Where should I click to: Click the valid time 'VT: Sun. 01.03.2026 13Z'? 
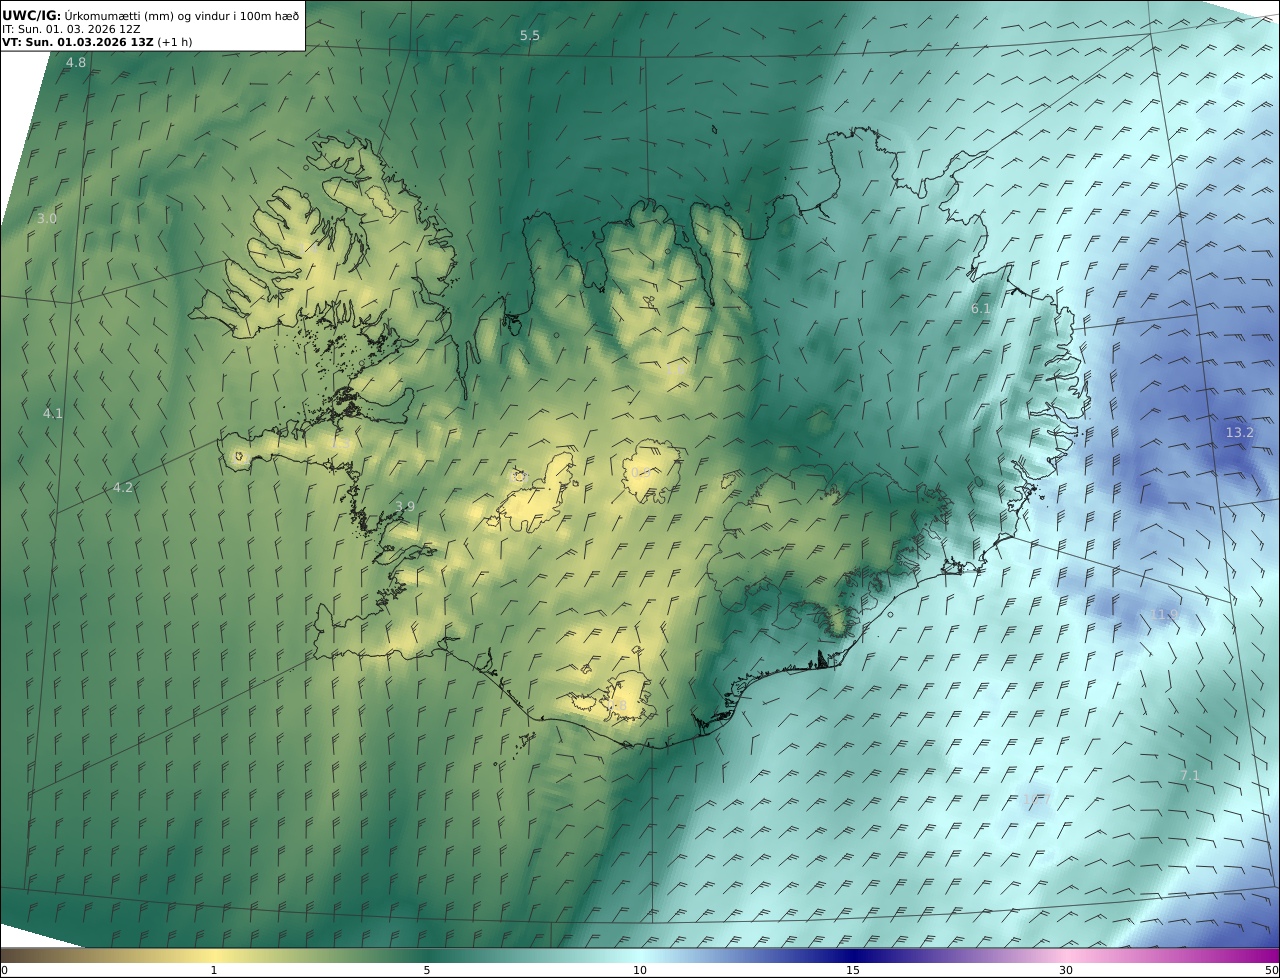pyautogui.click(x=76, y=42)
